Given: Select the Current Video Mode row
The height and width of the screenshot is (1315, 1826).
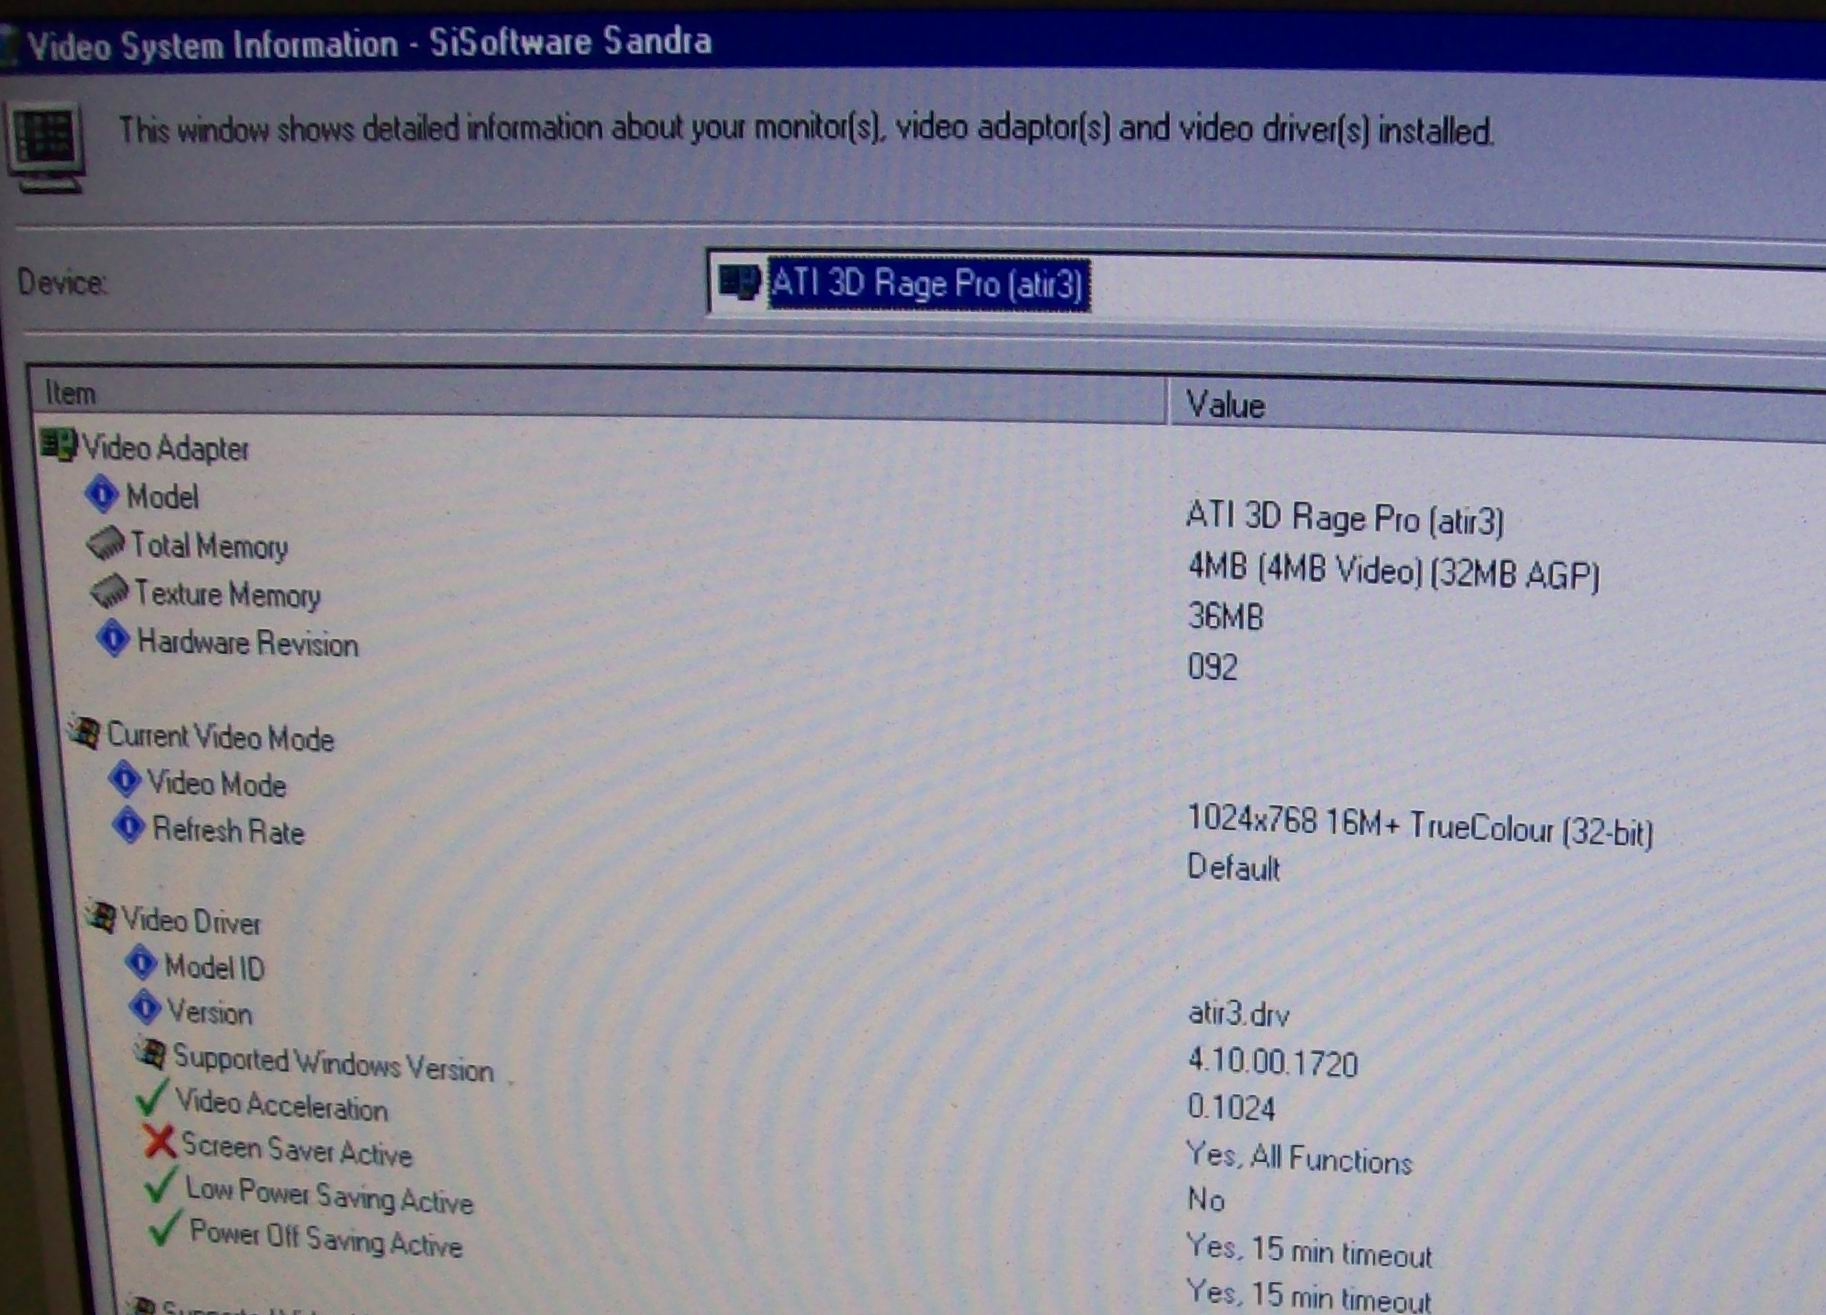Looking at the screenshot, I should (221, 737).
